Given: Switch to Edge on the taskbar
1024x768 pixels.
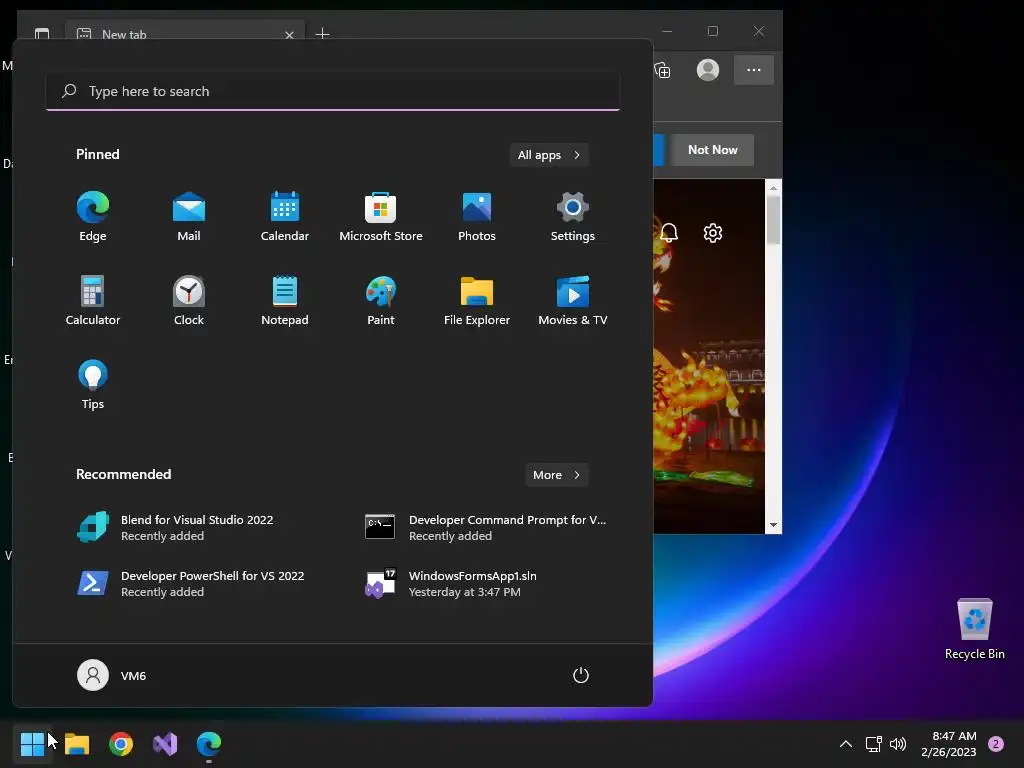Looking at the screenshot, I should pyautogui.click(x=209, y=743).
